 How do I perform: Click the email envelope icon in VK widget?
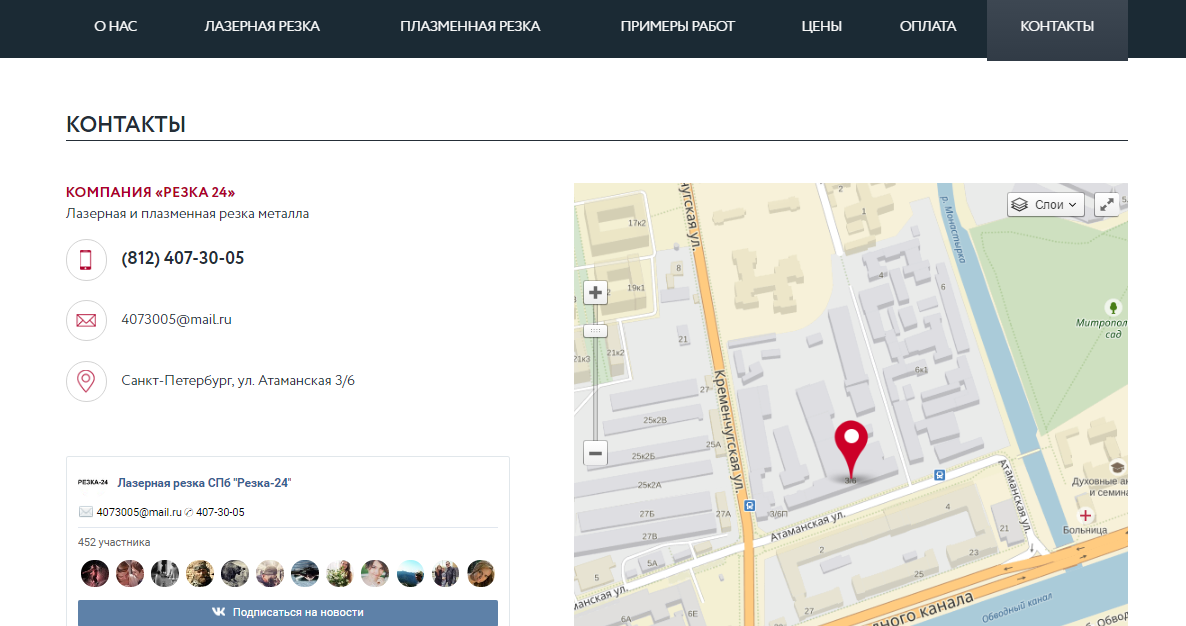point(85,512)
